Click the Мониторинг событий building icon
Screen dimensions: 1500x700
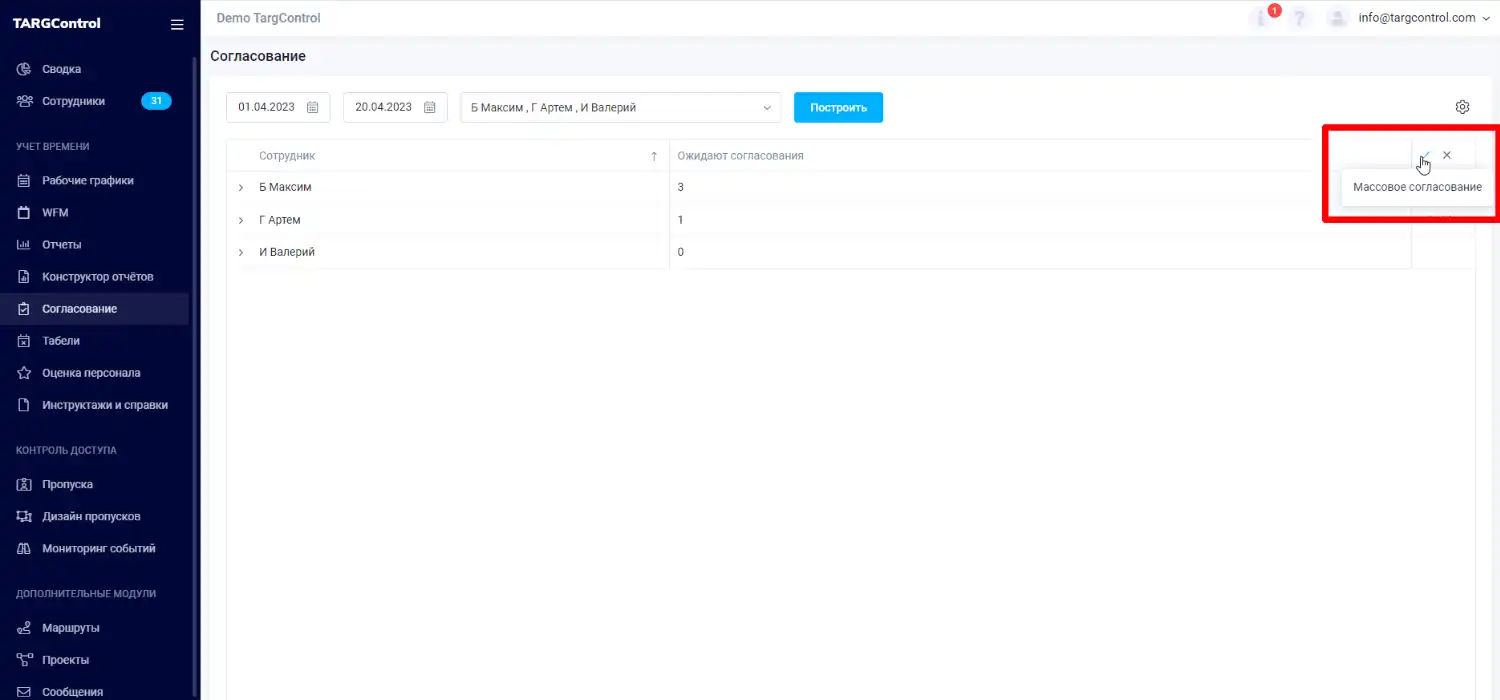pyautogui.click(x=24, y=549)
